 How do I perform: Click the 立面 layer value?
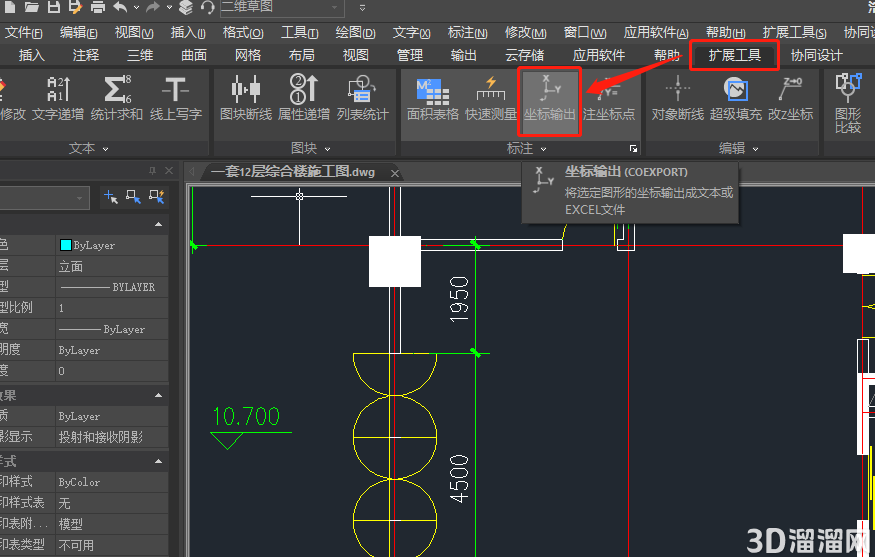click(x=71, y=266)
